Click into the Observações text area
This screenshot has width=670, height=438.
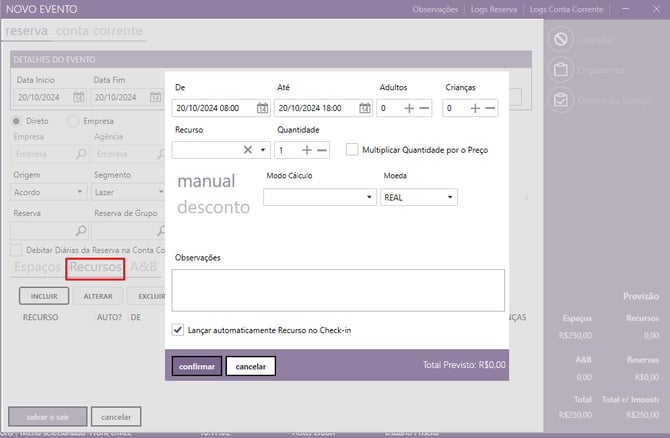[338, 289]
